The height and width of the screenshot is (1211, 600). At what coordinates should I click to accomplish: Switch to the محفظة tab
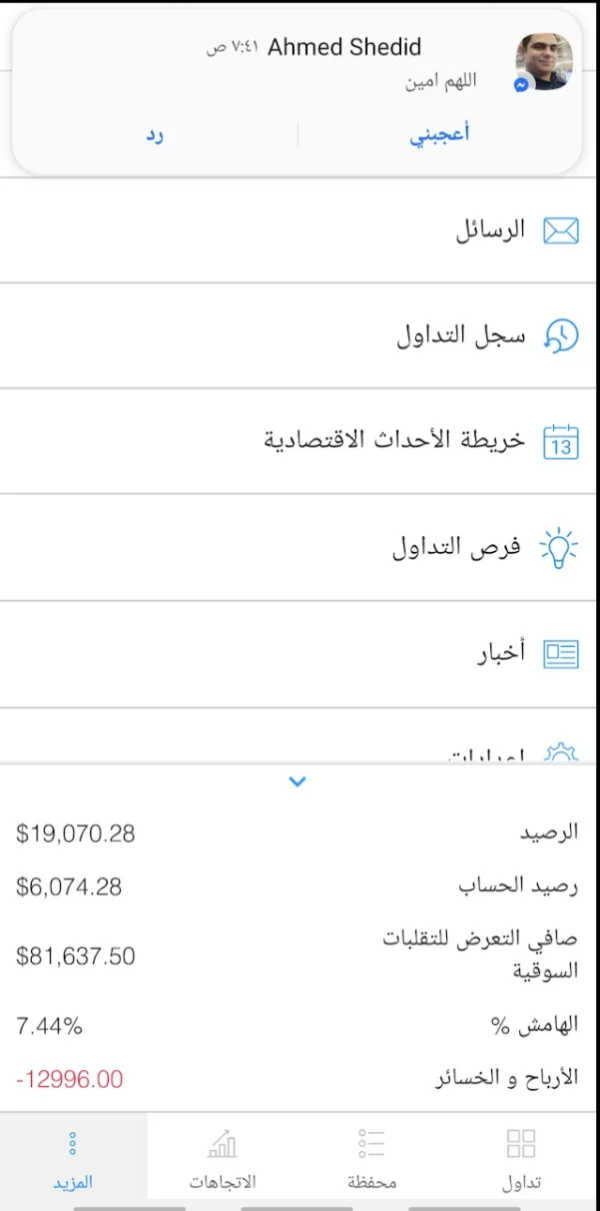pyautogui.click(x=372, y=1158)
